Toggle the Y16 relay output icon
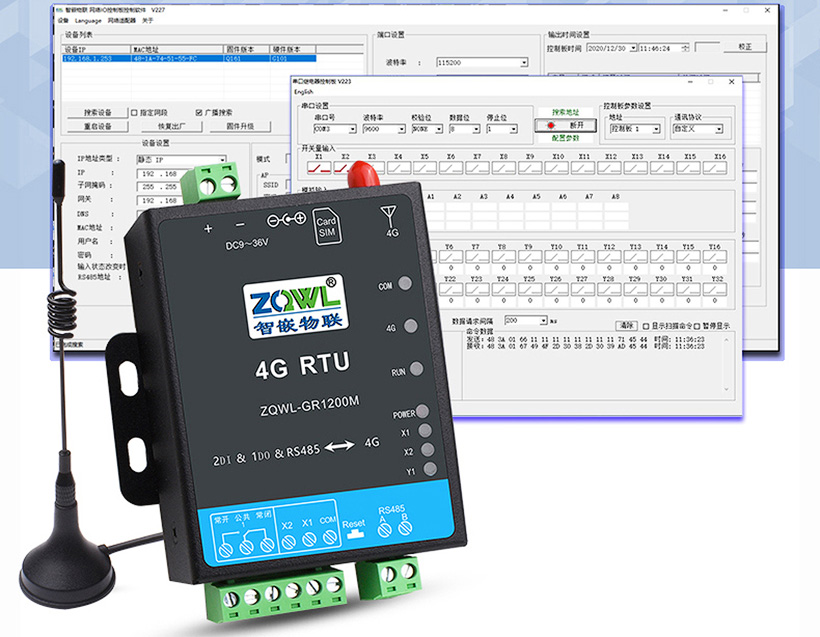 click(714, 259)
